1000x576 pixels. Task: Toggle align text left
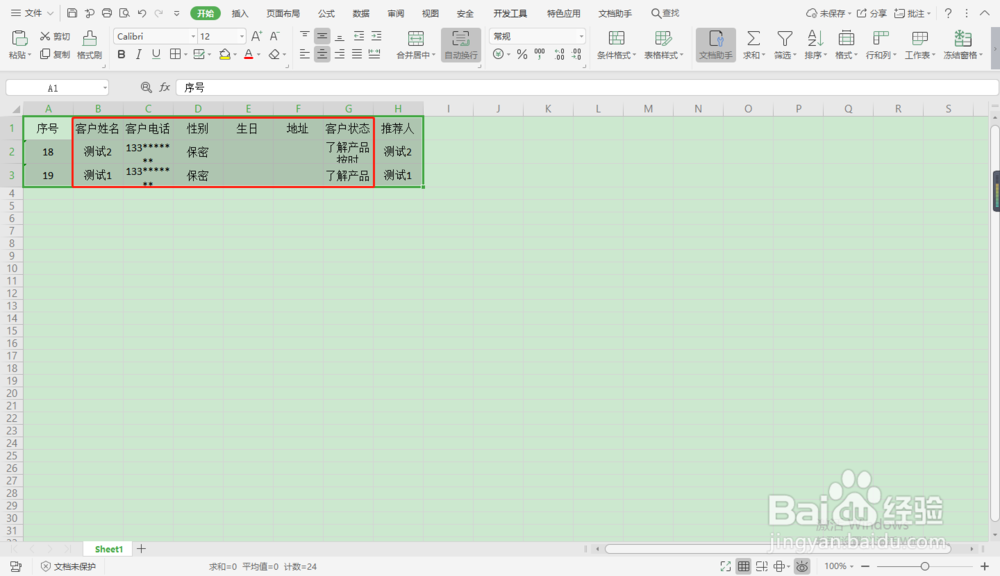[x=305, y=54]
